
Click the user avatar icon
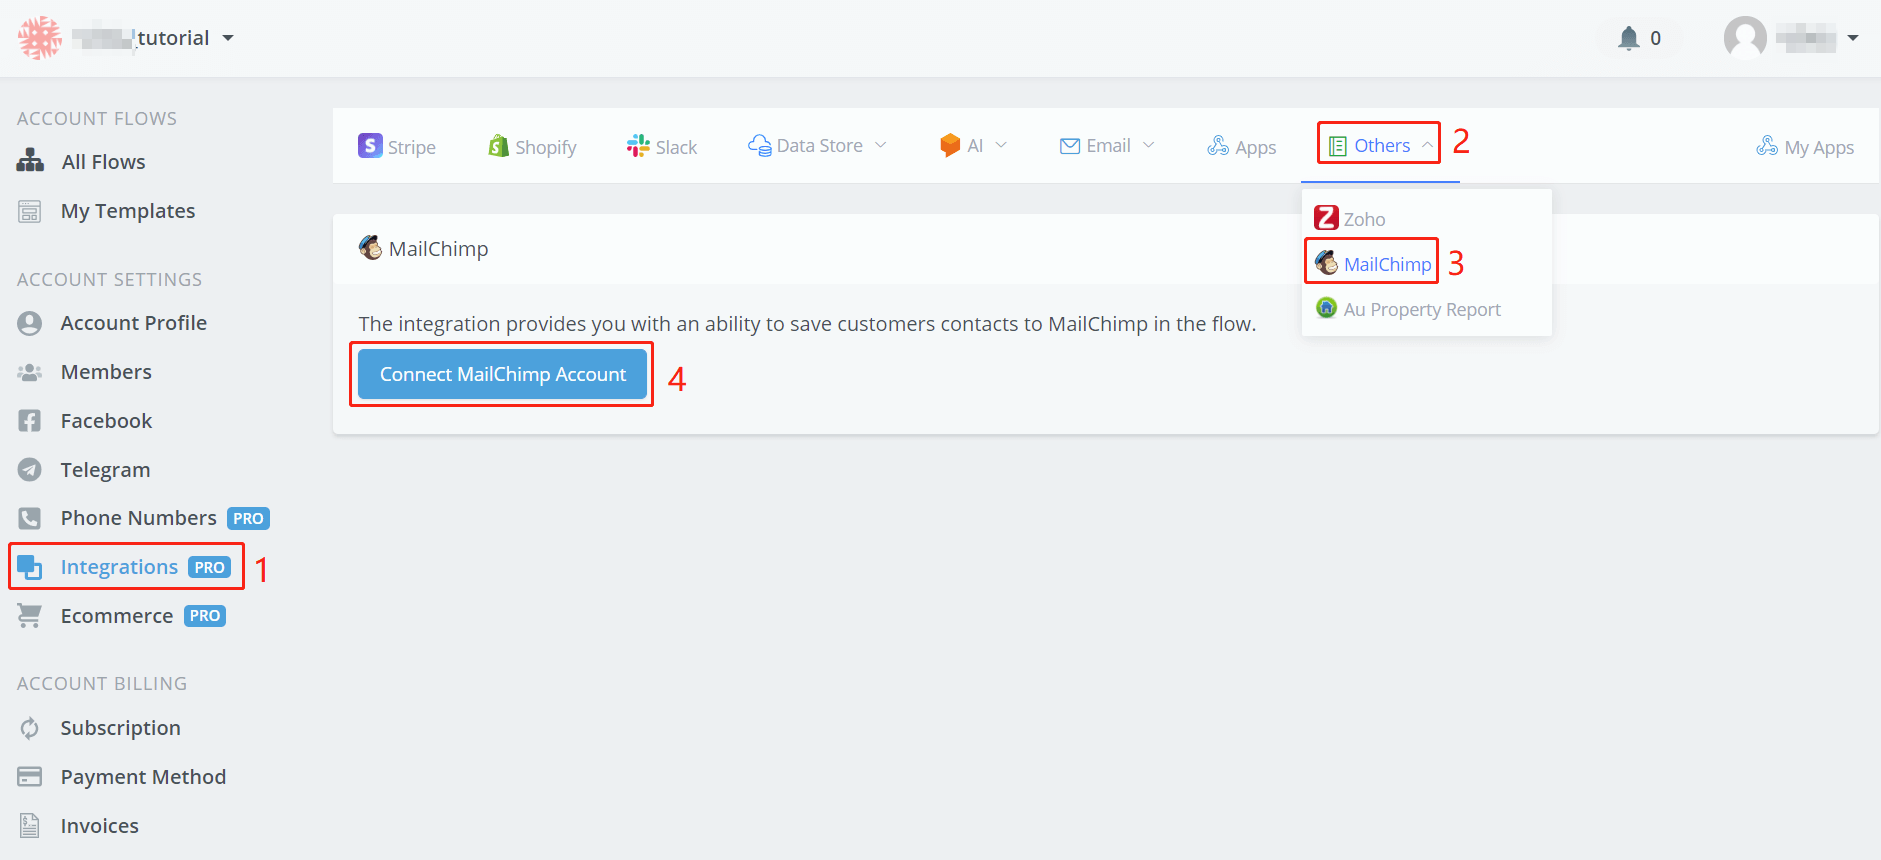pyautogui.click(x=1745, y=38)
